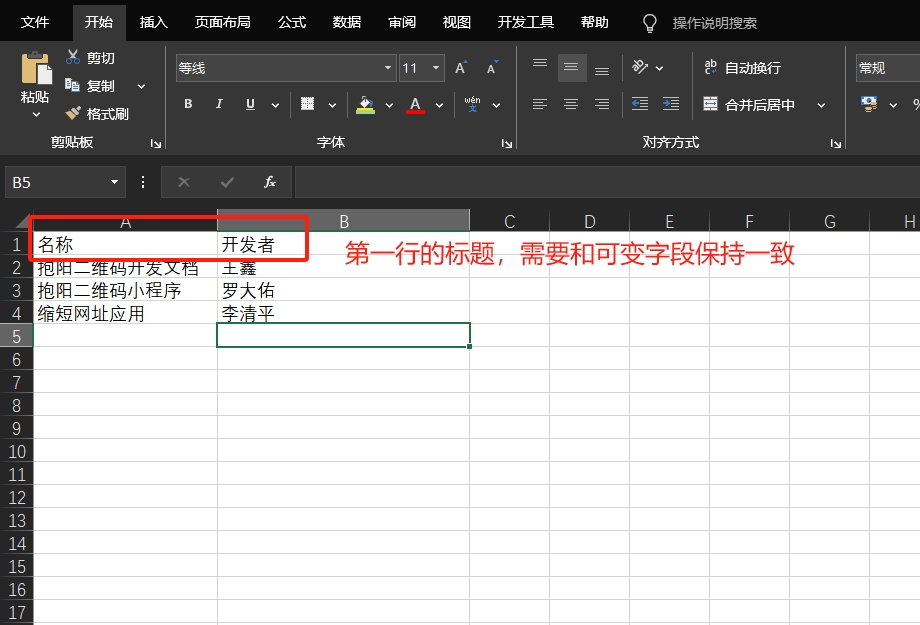Click the increase font size icon
Image resolution: width=920 pixels, height=625 pixels.
click(461, 68)
